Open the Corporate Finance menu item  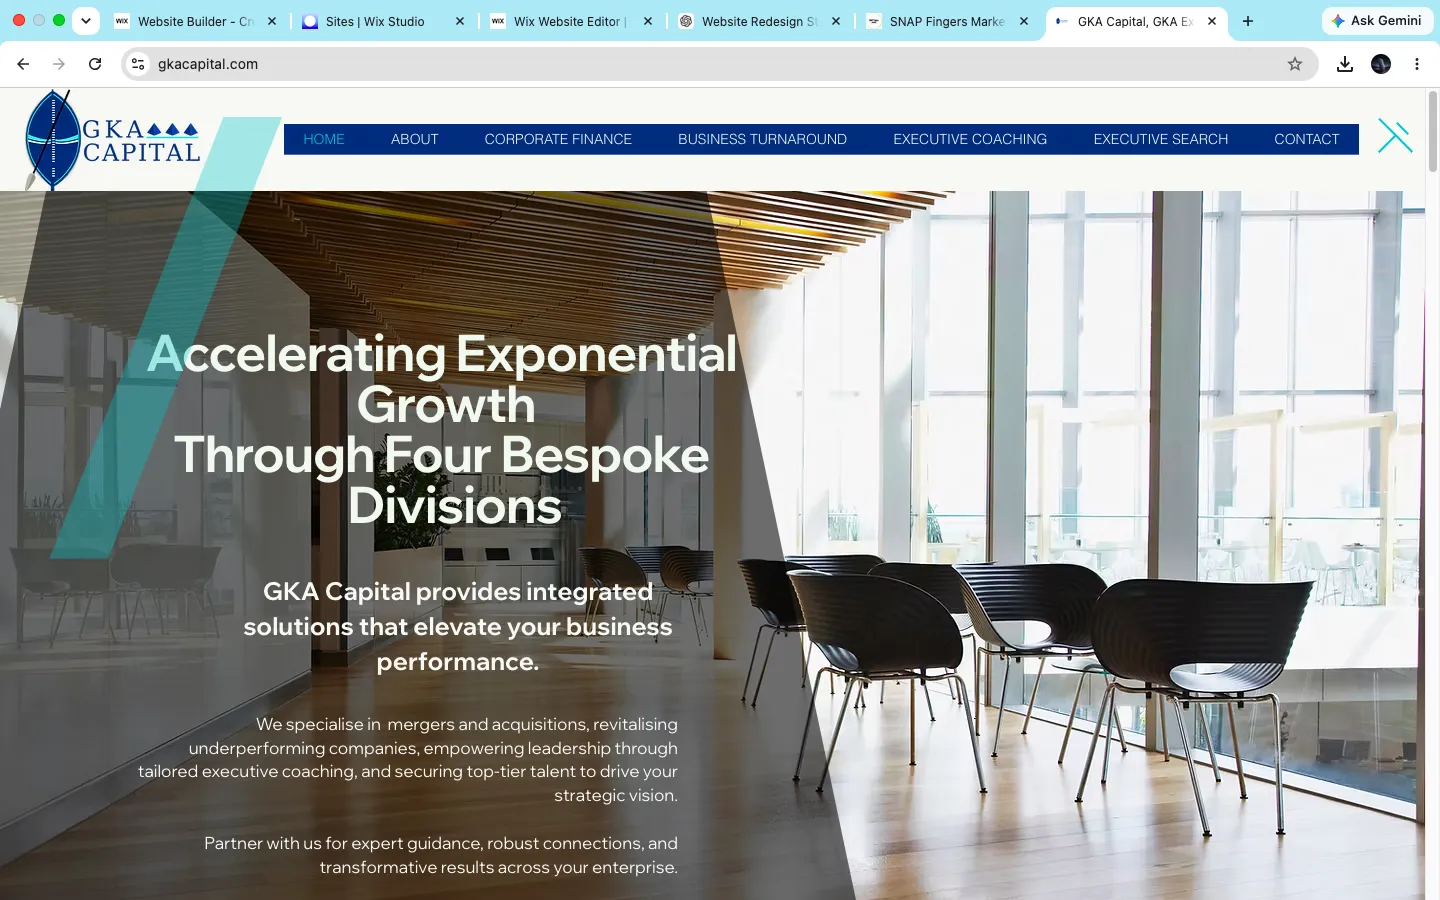558,139
